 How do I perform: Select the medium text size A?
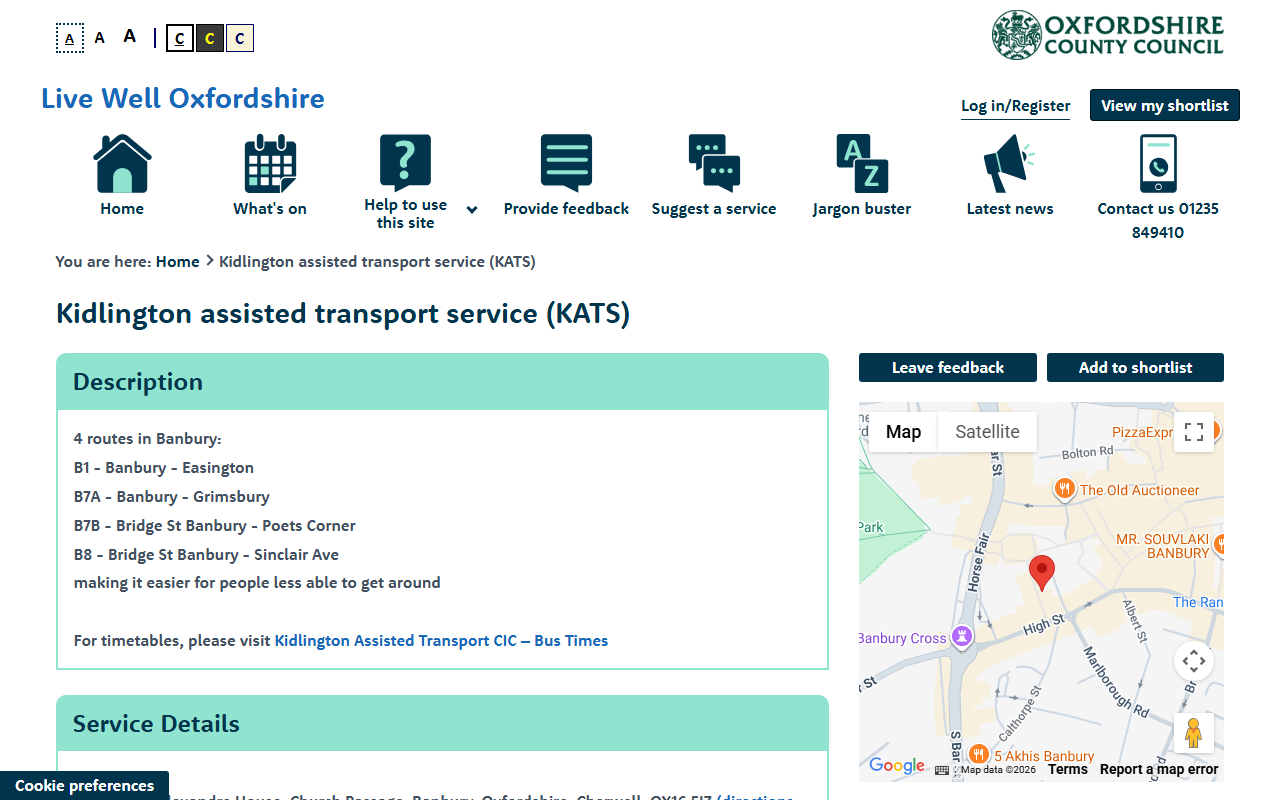coord(99,38)
